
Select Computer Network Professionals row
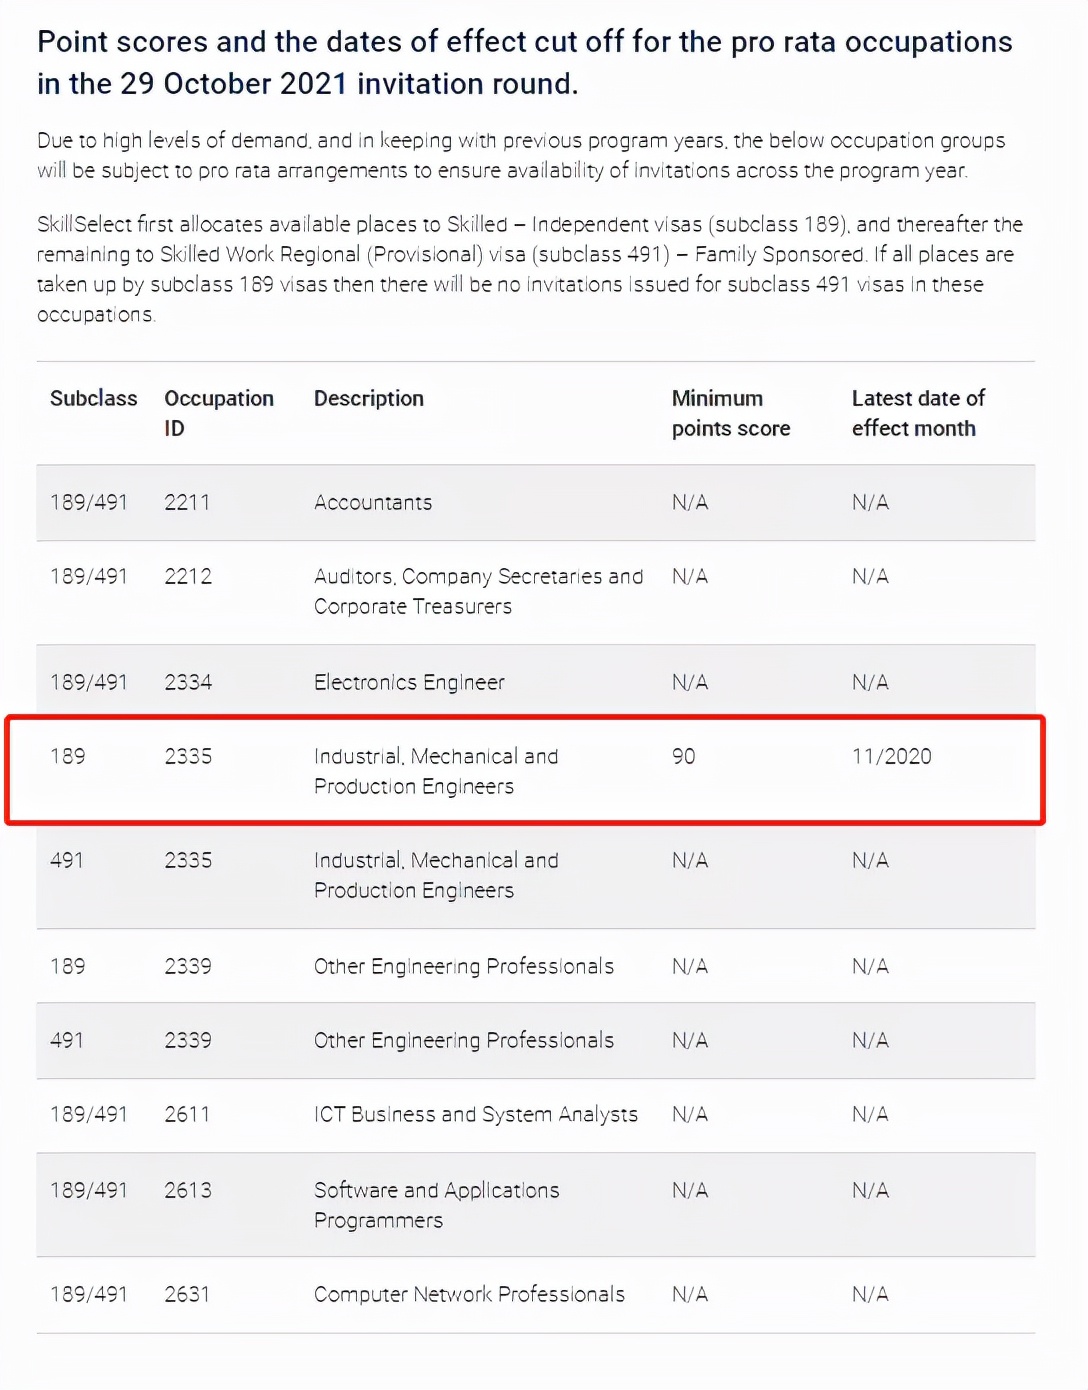[x=536, y=1294]
